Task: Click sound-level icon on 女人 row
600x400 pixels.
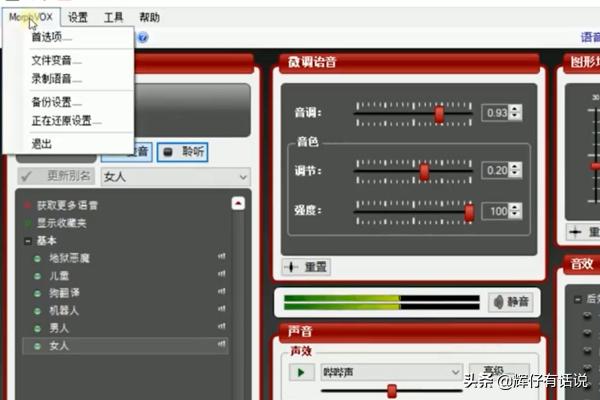Action: [222, 344]
